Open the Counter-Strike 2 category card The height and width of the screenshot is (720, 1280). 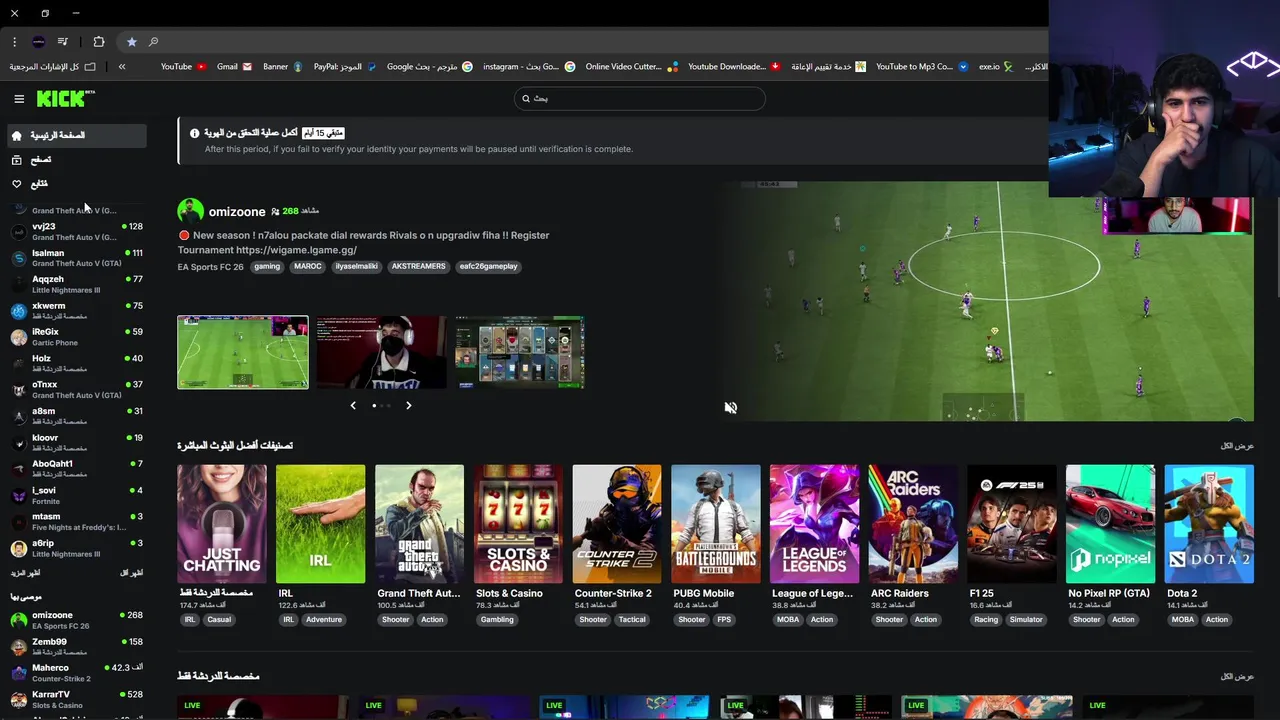tap(617, 523)
